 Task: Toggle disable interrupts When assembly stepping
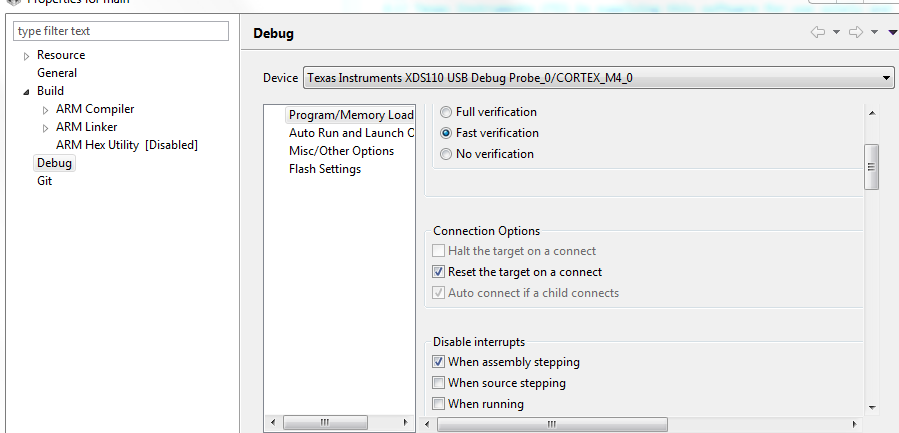tap(439, 362)
